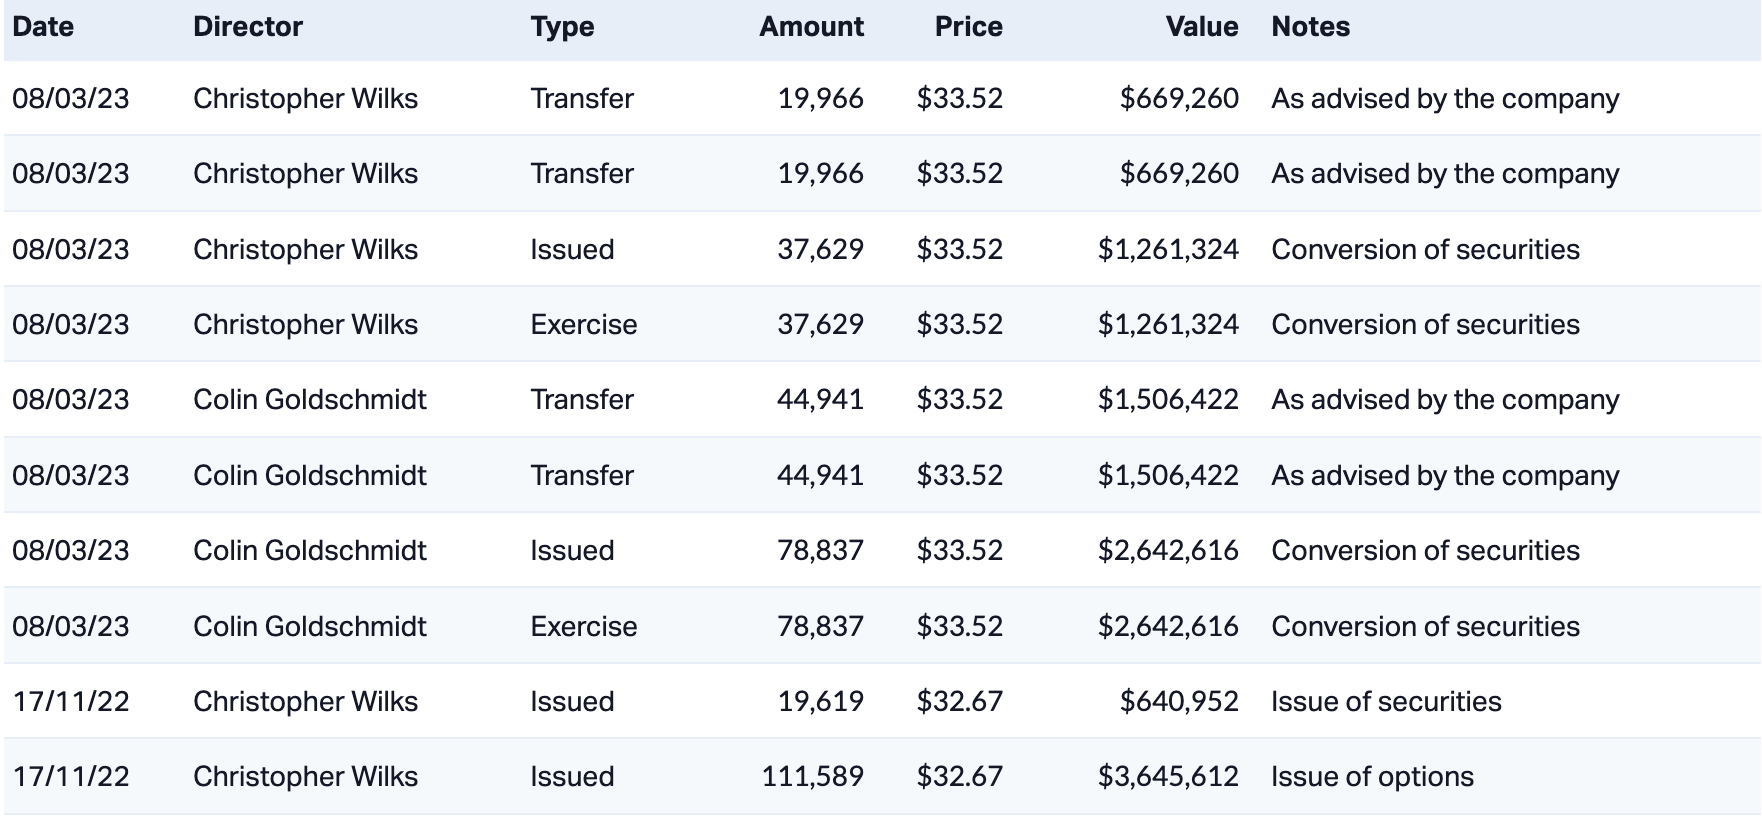Click Christopher Wilks in Issue of options row
1762x820 pixels.
tap(305, 776)
